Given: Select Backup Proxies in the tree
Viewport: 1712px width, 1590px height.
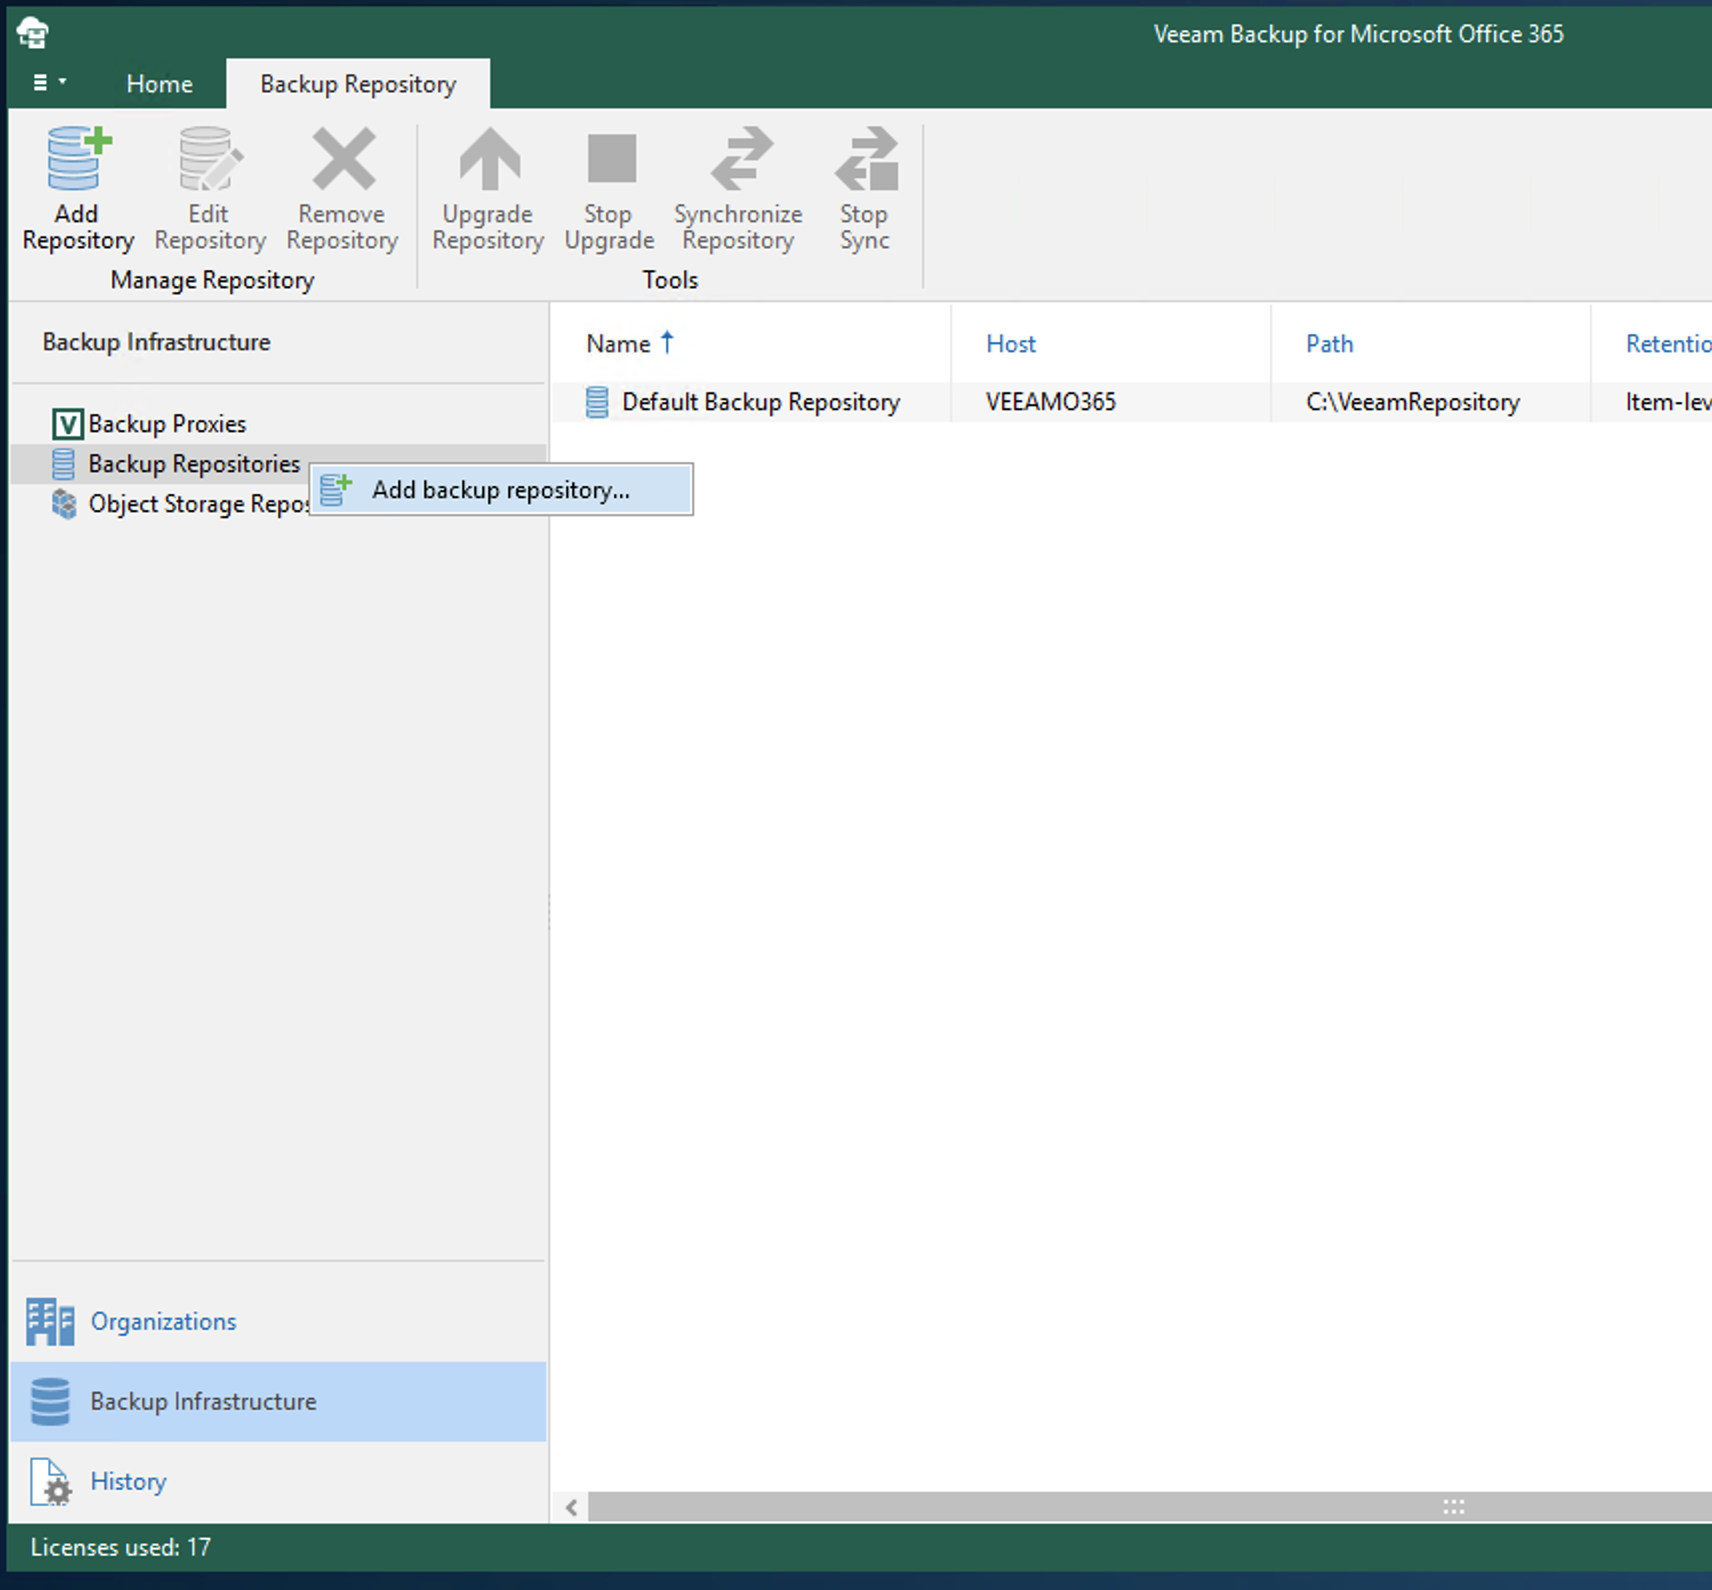Looking at the screenshot, I should pyautogui.click(x=167, y=424).
